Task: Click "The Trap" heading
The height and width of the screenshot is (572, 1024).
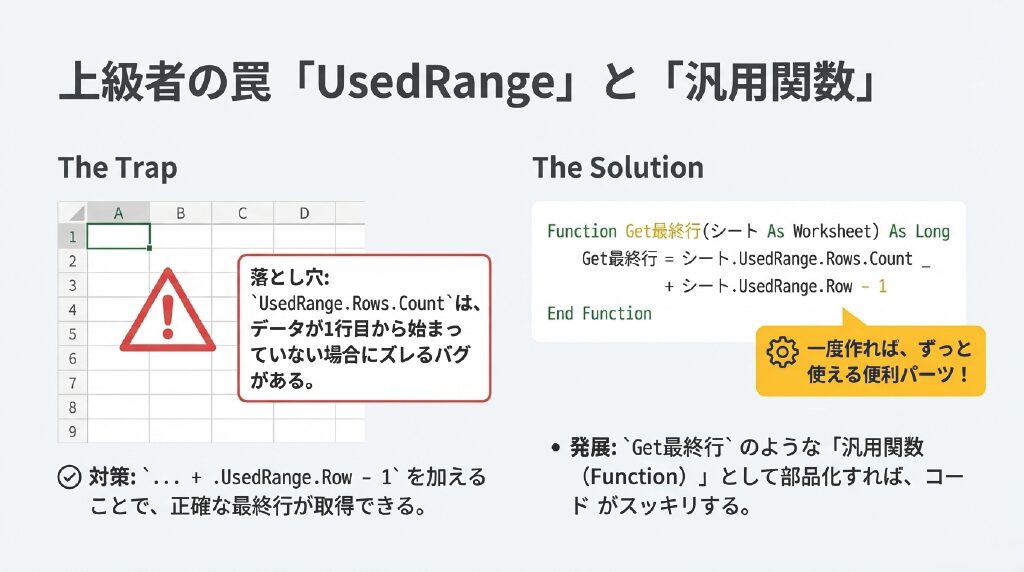Action: [117, 167]
